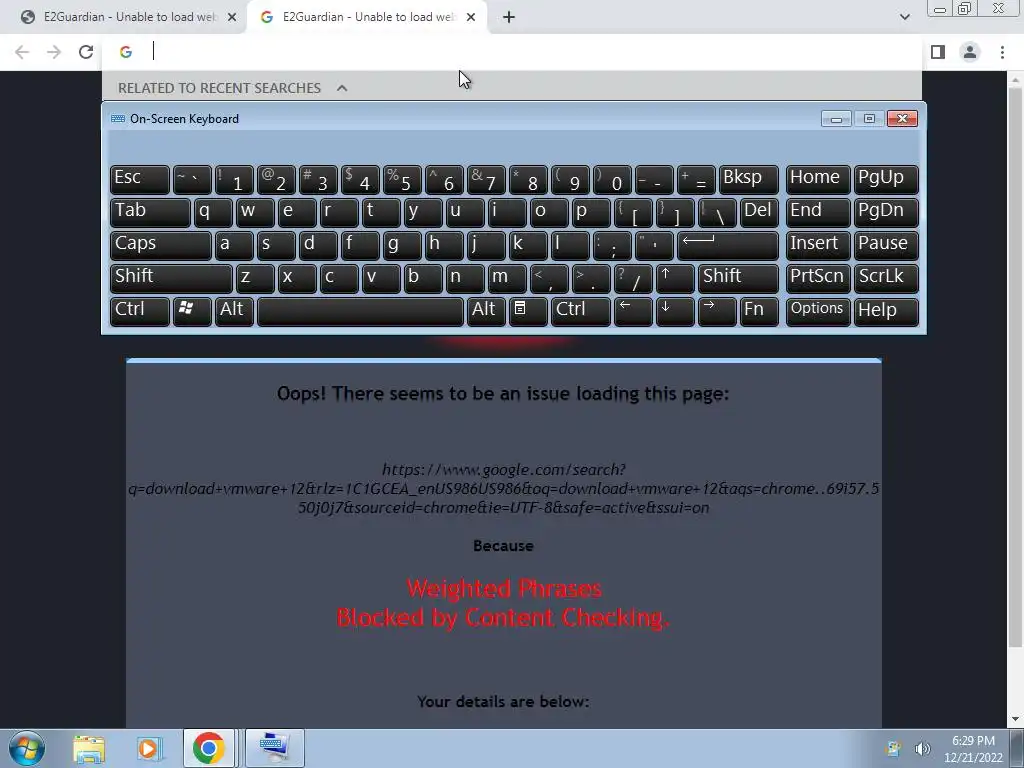The width and height of the screenshot is (1024, 768).
Task: Toggle the right Shift key
Action: pyautogui.click(x=738, y=278)
